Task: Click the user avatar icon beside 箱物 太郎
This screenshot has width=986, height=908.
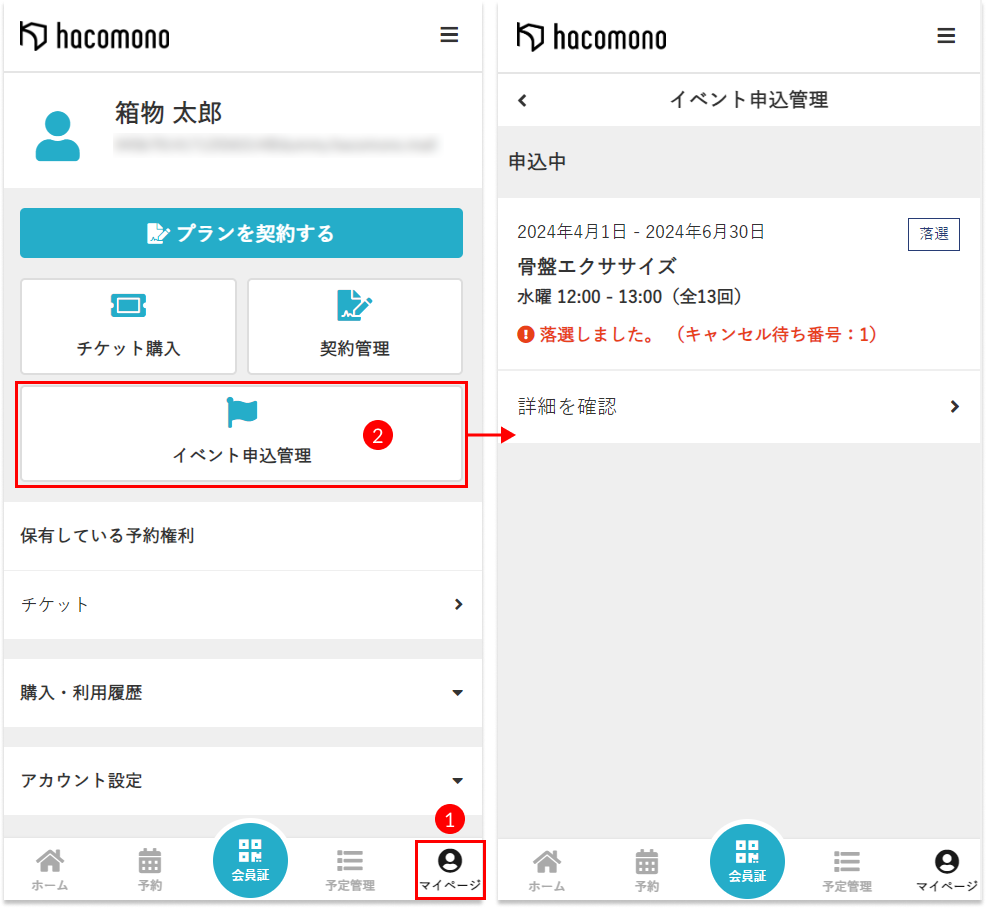Action: 58,137
